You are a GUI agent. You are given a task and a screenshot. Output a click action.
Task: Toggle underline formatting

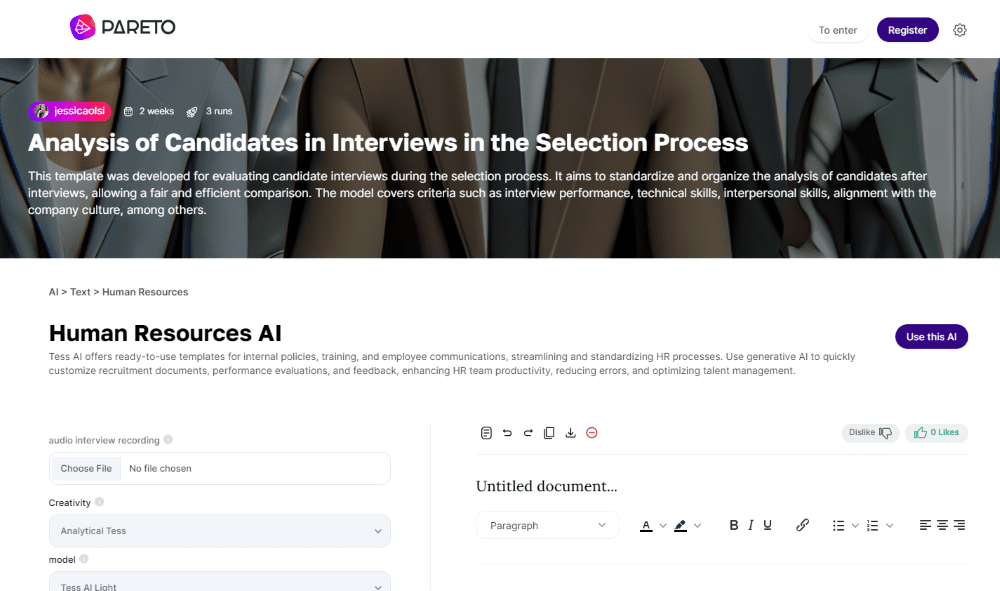(x=767, y=525)
